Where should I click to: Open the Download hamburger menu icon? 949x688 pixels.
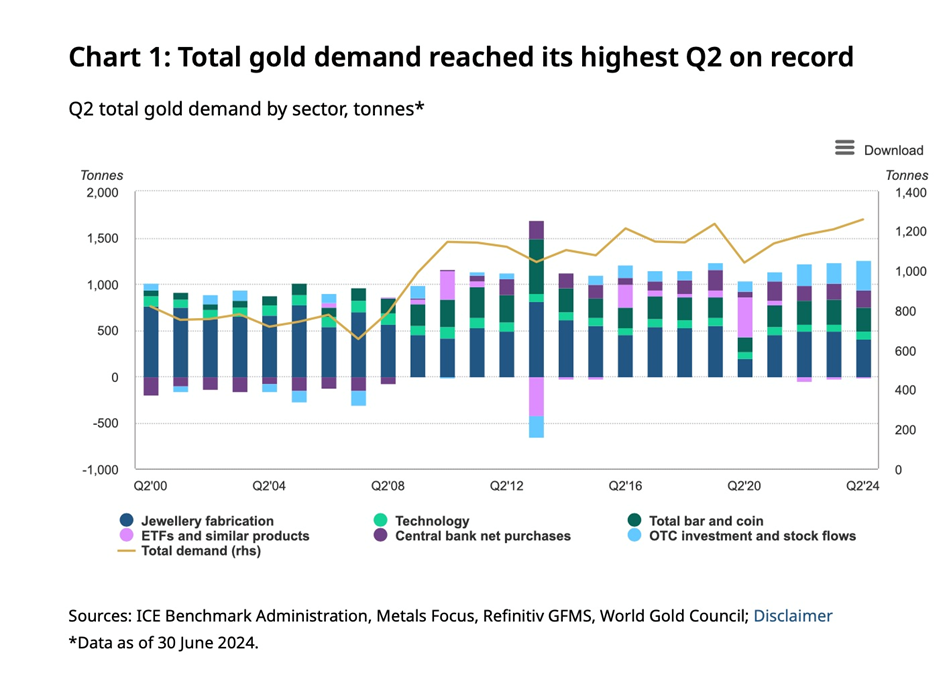(845, 148)
